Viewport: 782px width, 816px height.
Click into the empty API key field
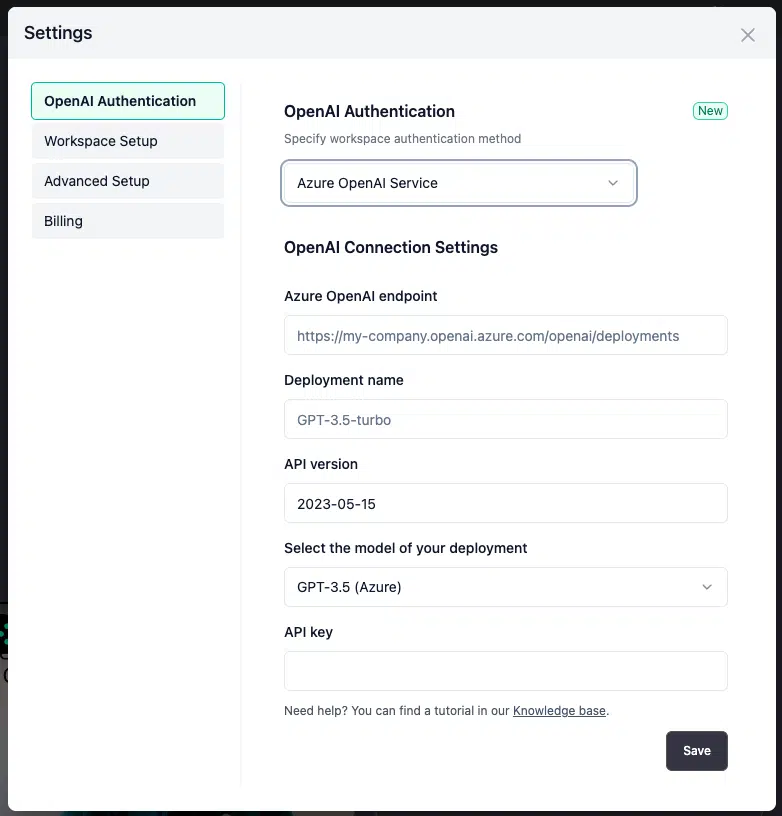[506, 671]
